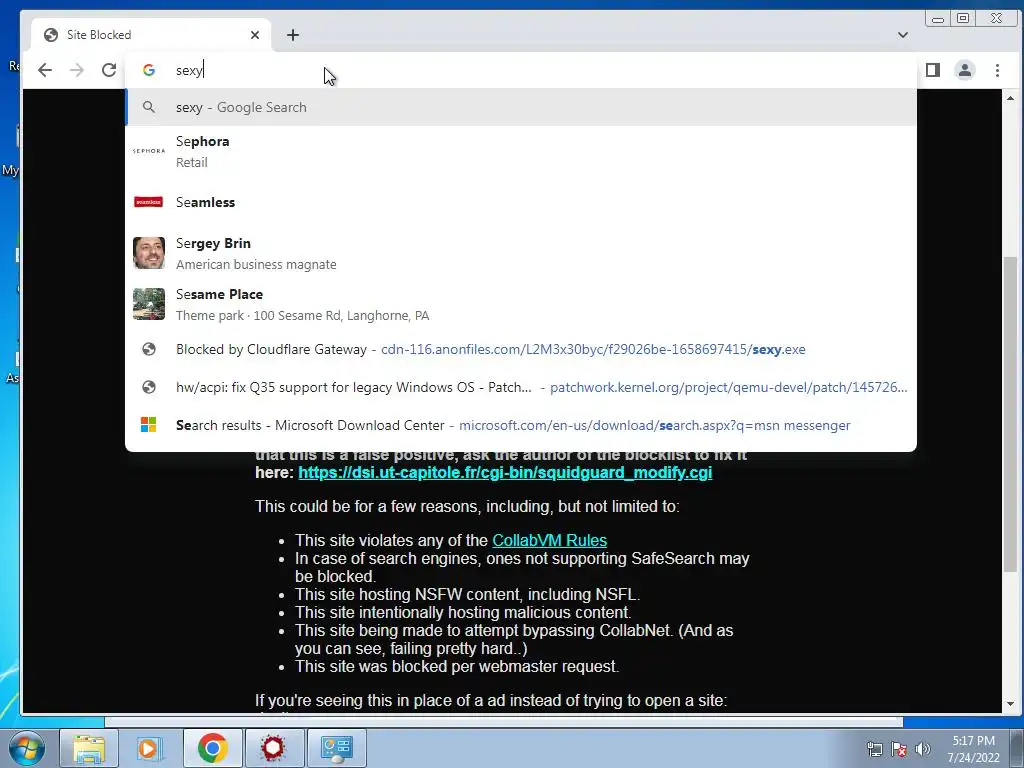Click the globe icon of the hw/acpi entry
The height and width of the screenshot is (768, 1024).
tap(149, 387)
